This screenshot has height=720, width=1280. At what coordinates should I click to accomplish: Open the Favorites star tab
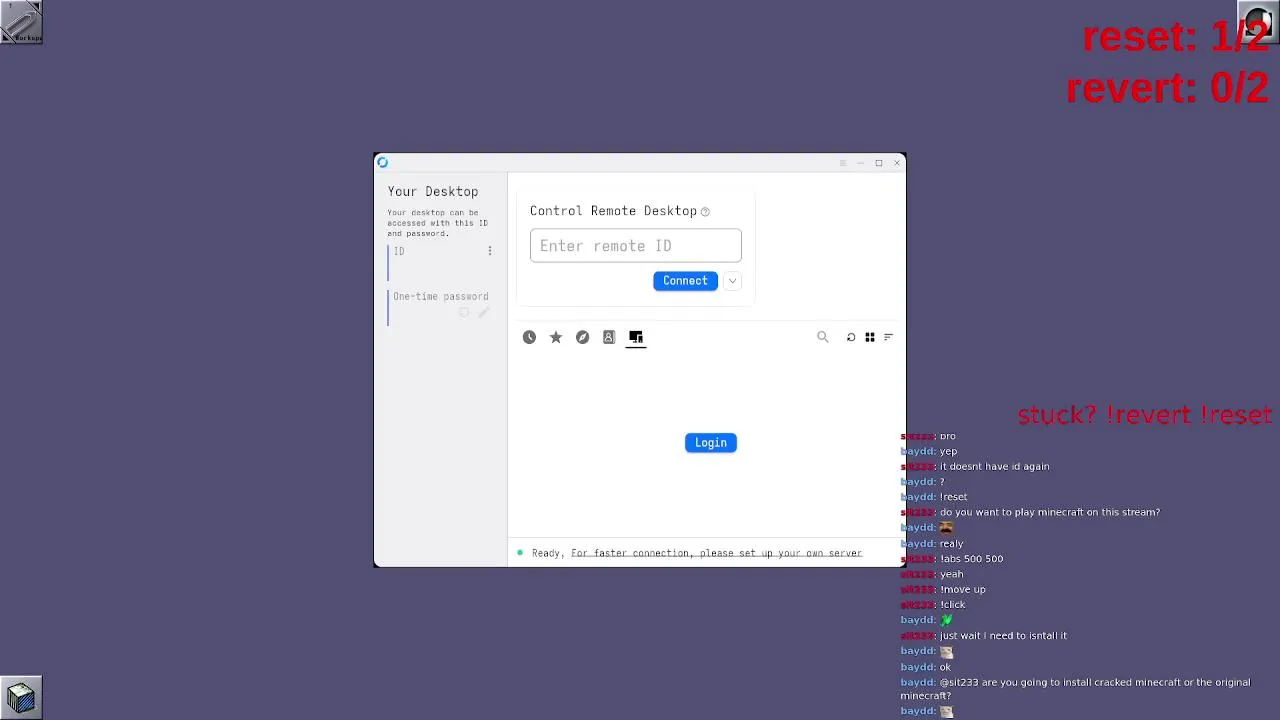tap(556, 337)
